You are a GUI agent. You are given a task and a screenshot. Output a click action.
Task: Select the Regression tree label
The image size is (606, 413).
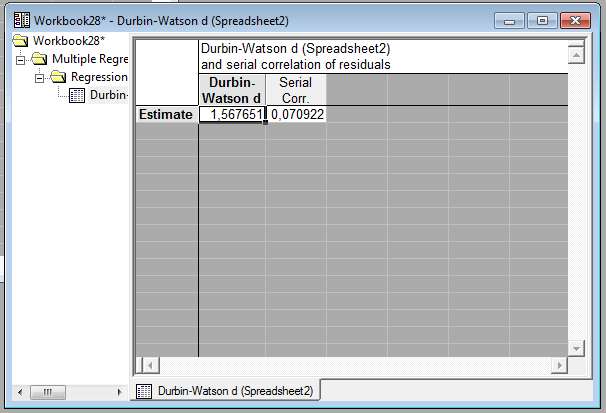(99, 77)
